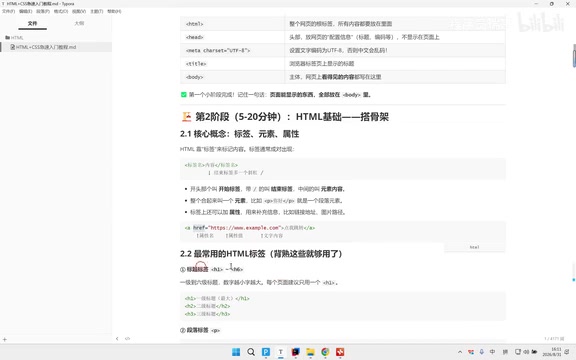The width and height of the screenshot is (576, 360).
Task: Open the 格式(O) menu
Action: tap(61, 11)
